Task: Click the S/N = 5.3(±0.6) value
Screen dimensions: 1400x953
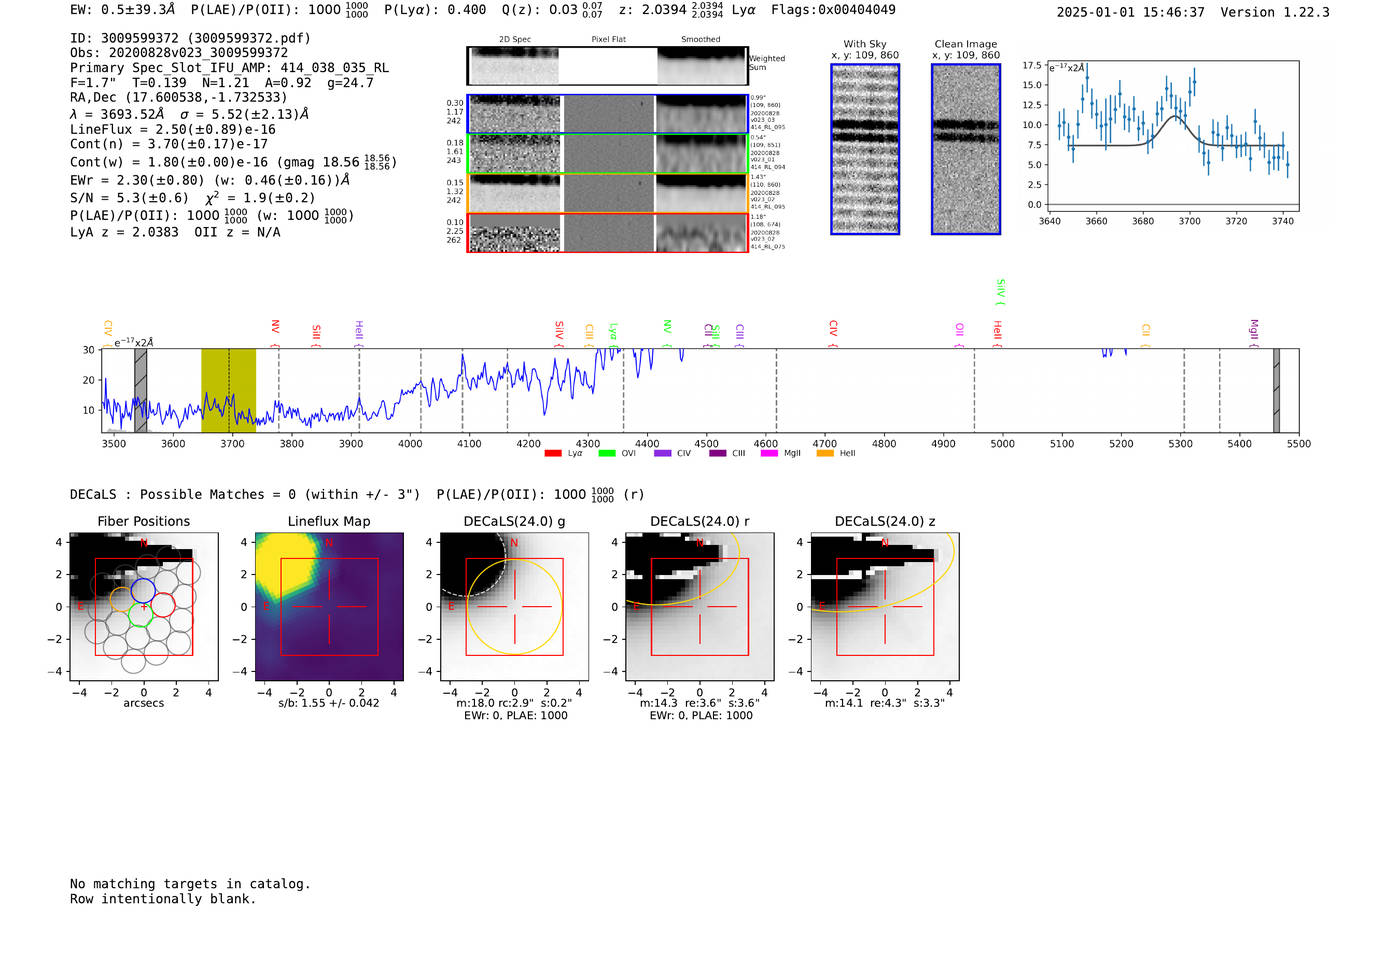Action: 129,198
